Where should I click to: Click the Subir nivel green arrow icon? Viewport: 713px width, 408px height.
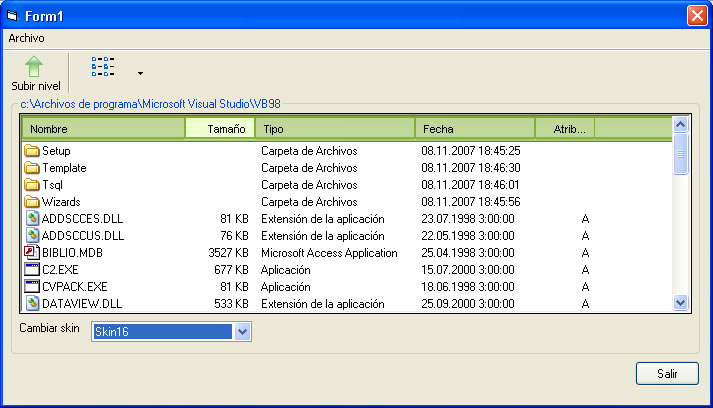35,66
